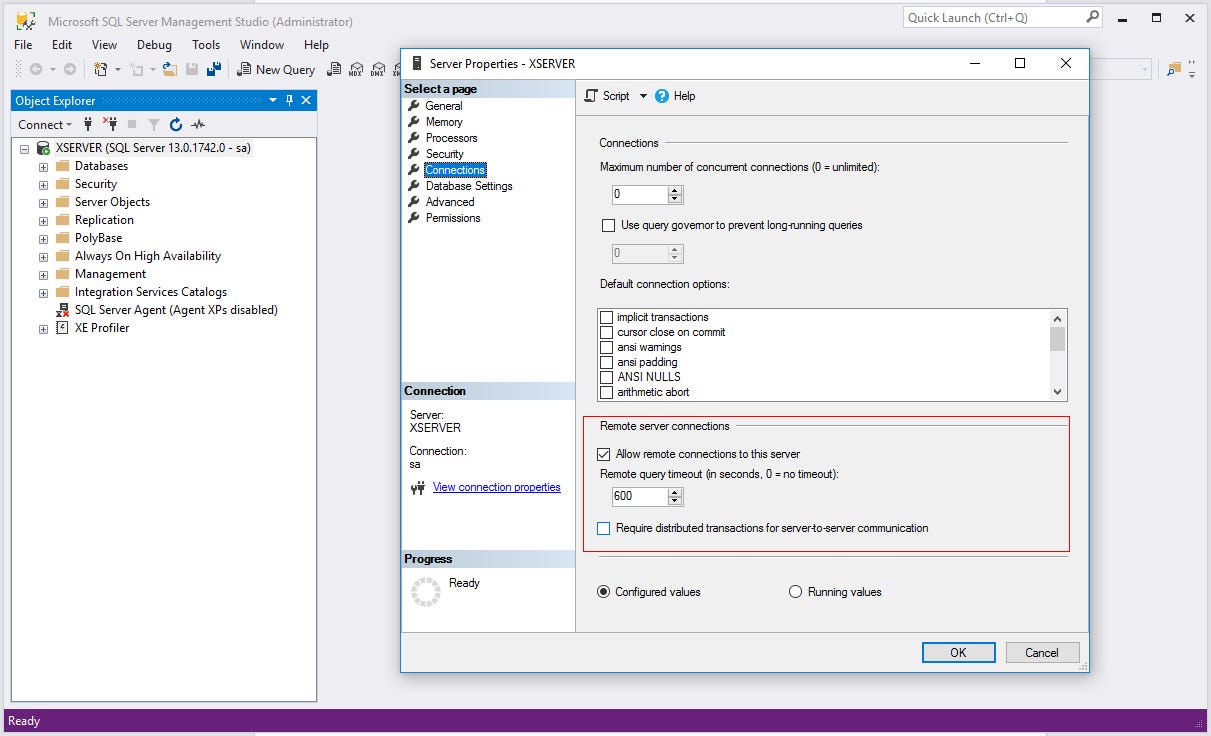Open the Debug menu

click(x=154, y=45)
